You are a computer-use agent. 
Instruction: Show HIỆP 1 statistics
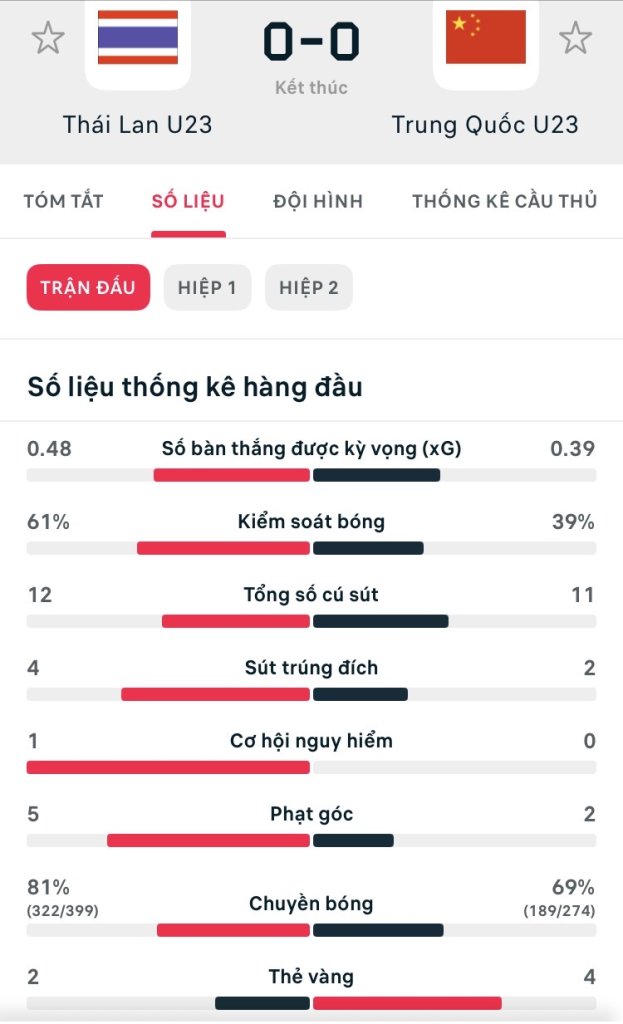pyautogui.click(x=207, y=288)
